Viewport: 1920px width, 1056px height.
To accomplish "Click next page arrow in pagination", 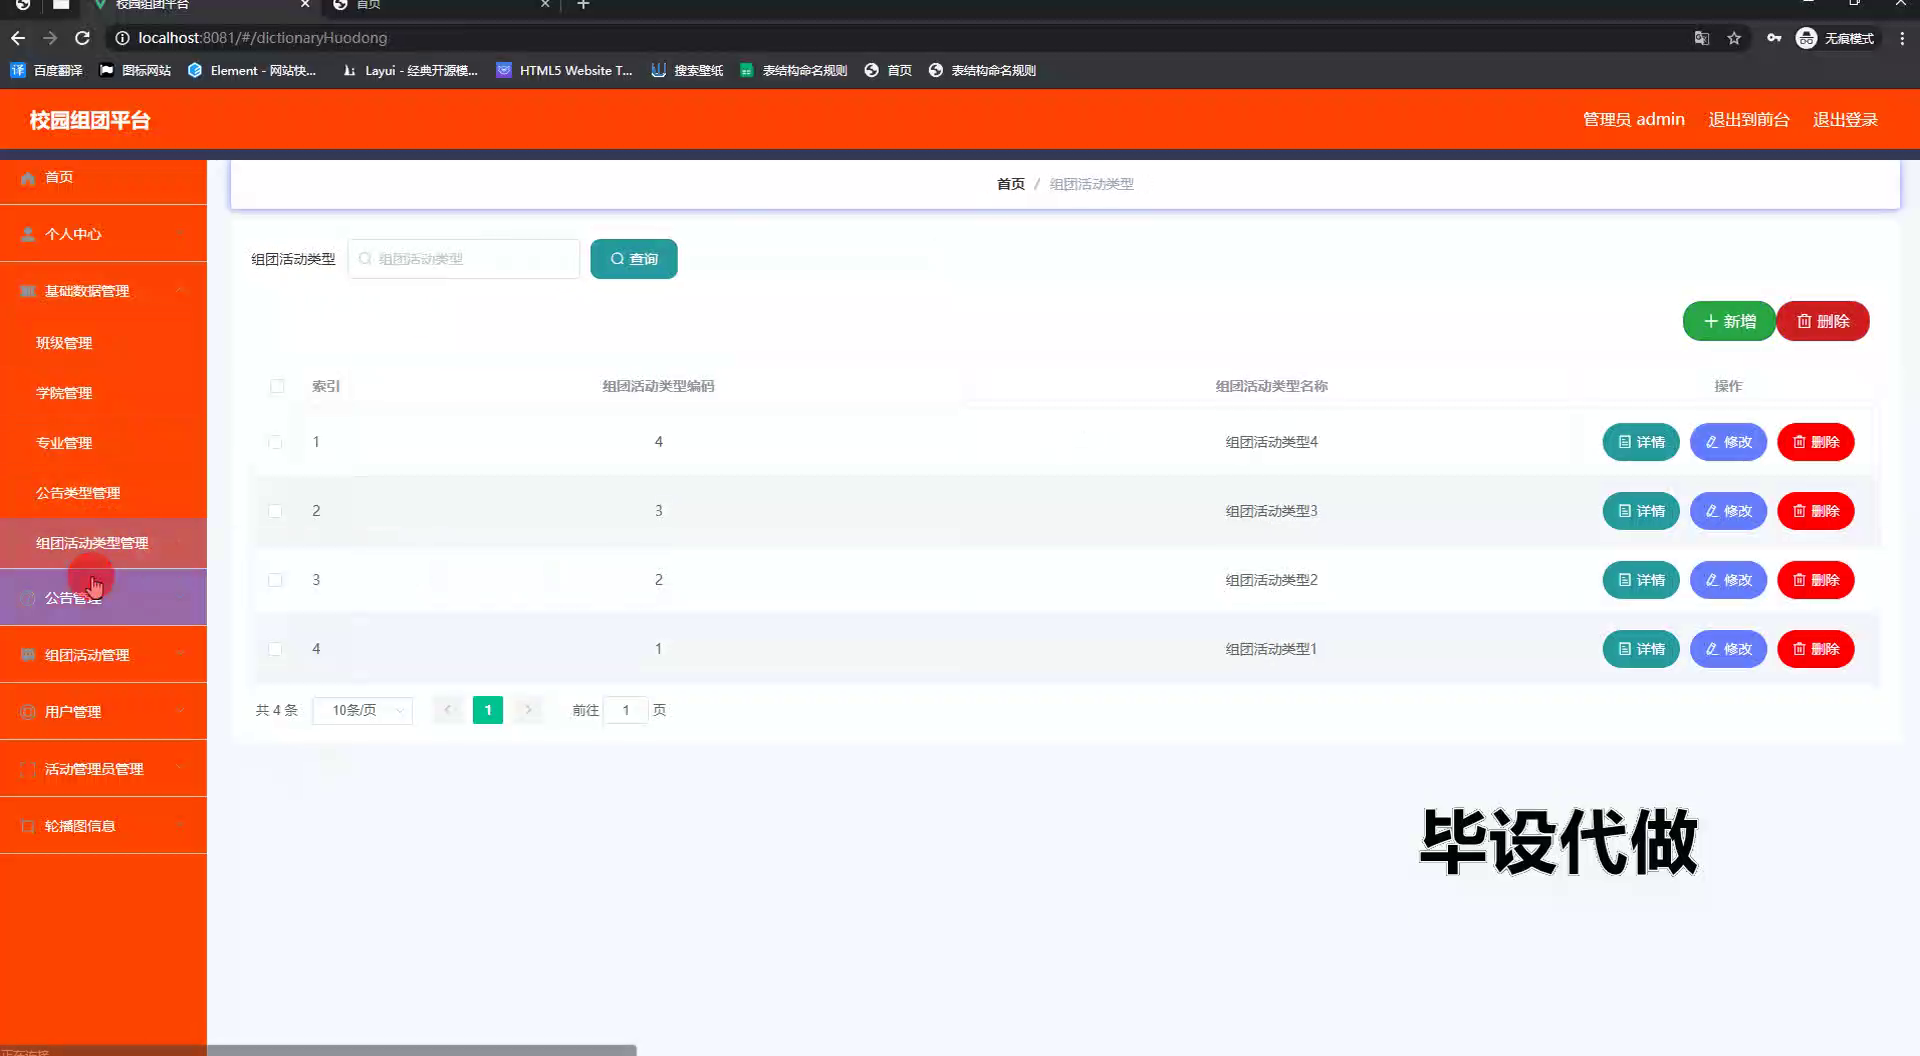I will pyautogui.click(x=528, y=710).
